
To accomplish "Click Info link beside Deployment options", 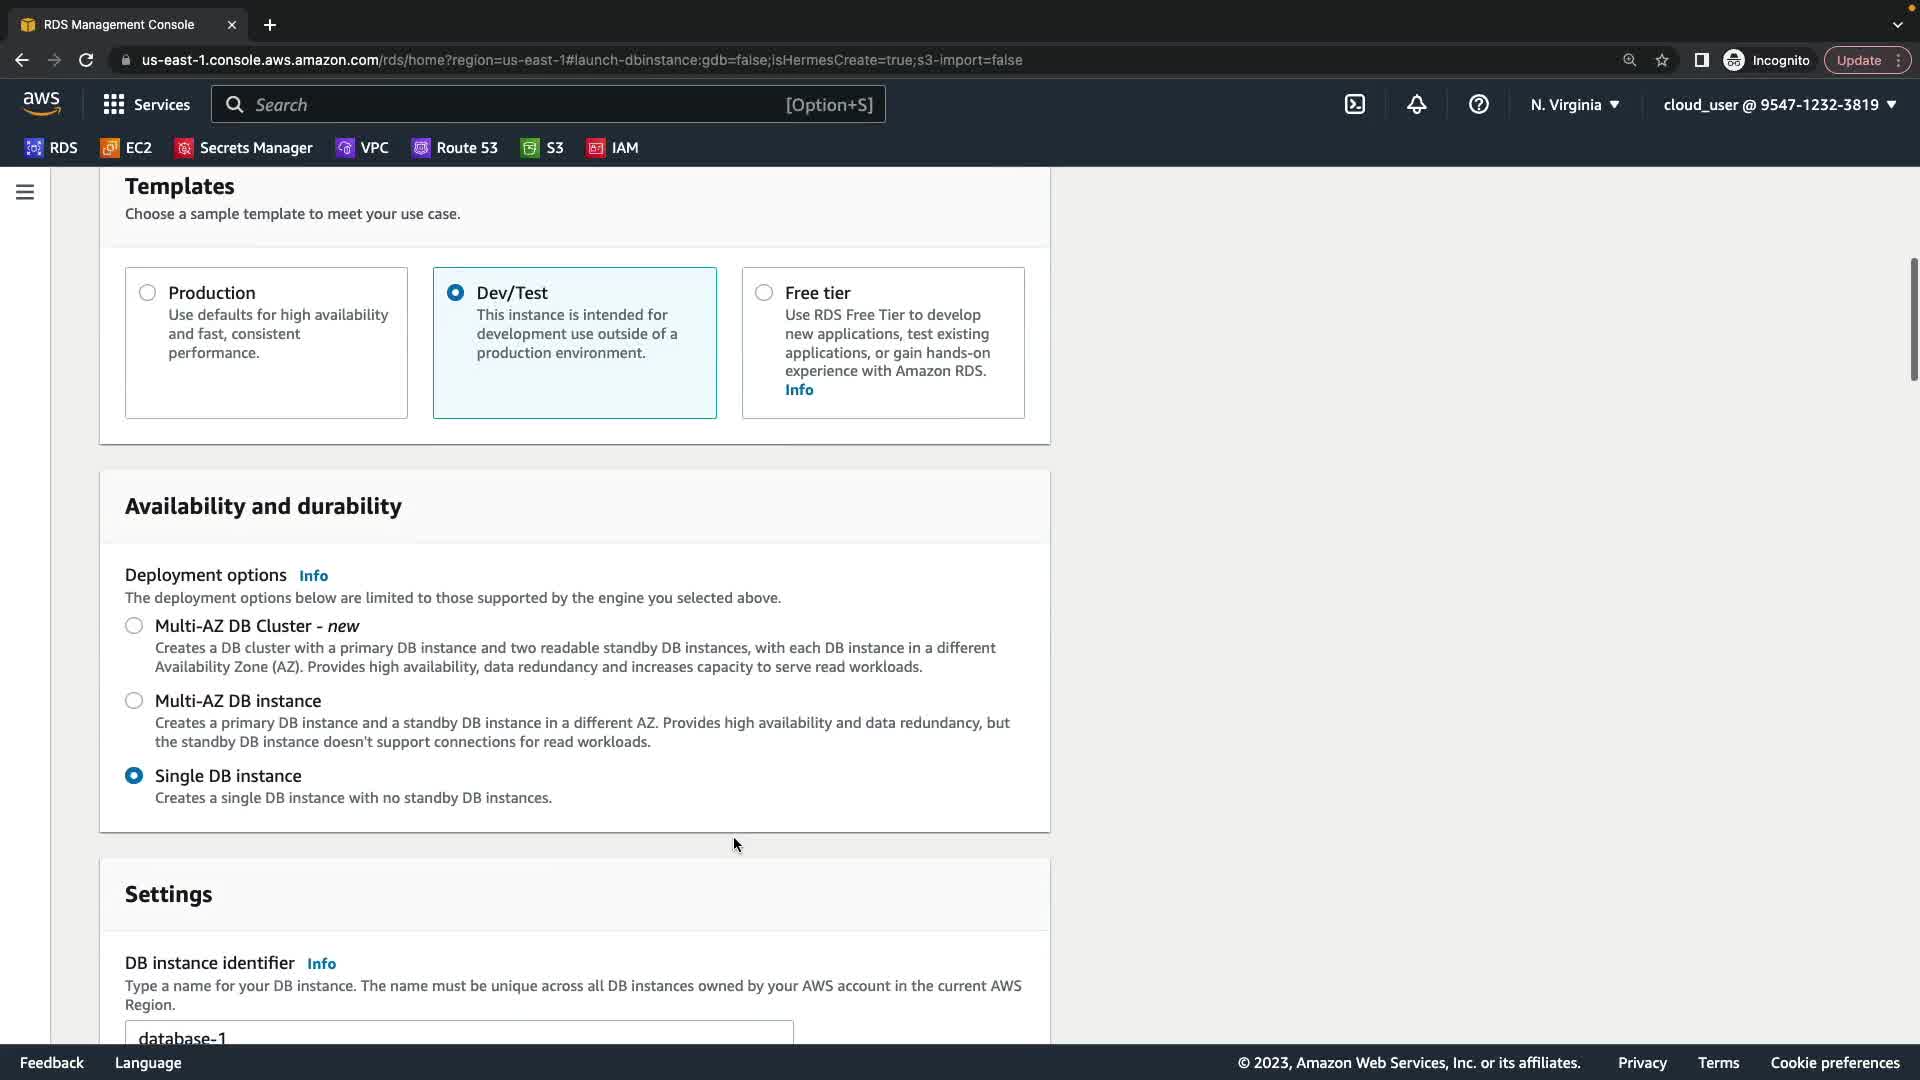I will tap(313, 576).
